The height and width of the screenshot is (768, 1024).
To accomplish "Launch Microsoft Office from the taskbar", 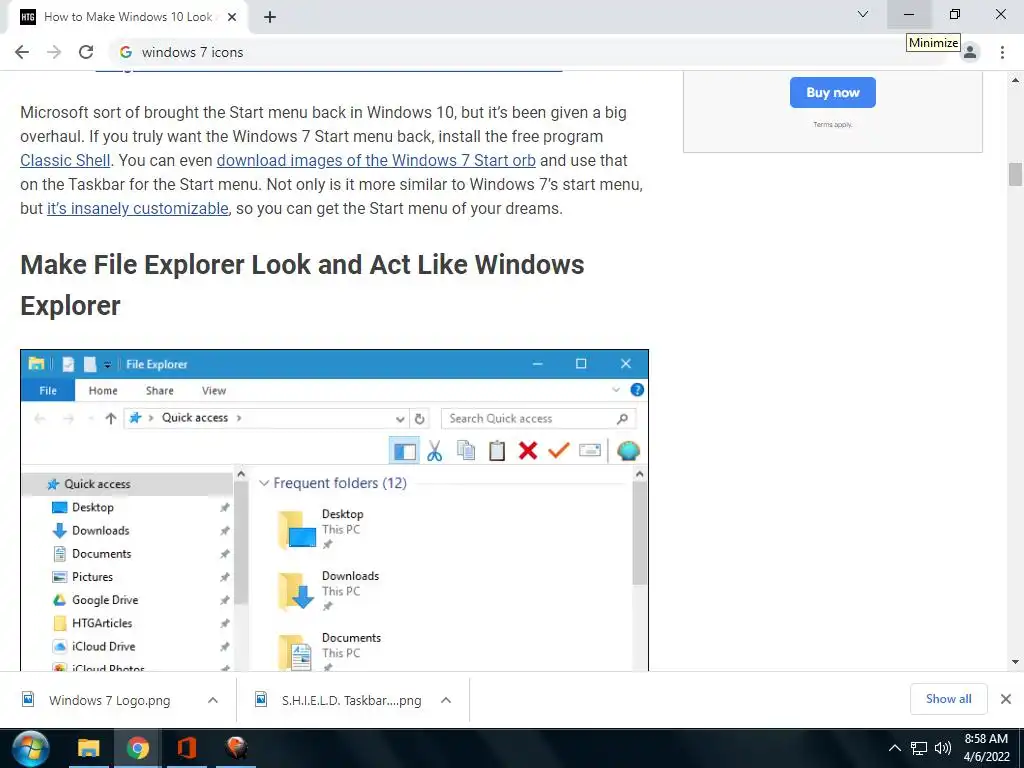I will [x=187, y=748].
